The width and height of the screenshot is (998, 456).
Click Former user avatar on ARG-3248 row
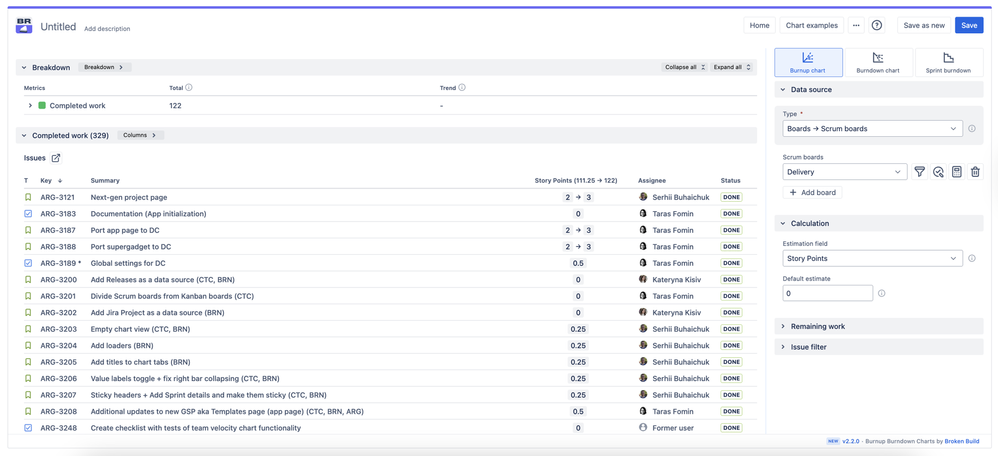pyautogui.click(x=643, y=428)
